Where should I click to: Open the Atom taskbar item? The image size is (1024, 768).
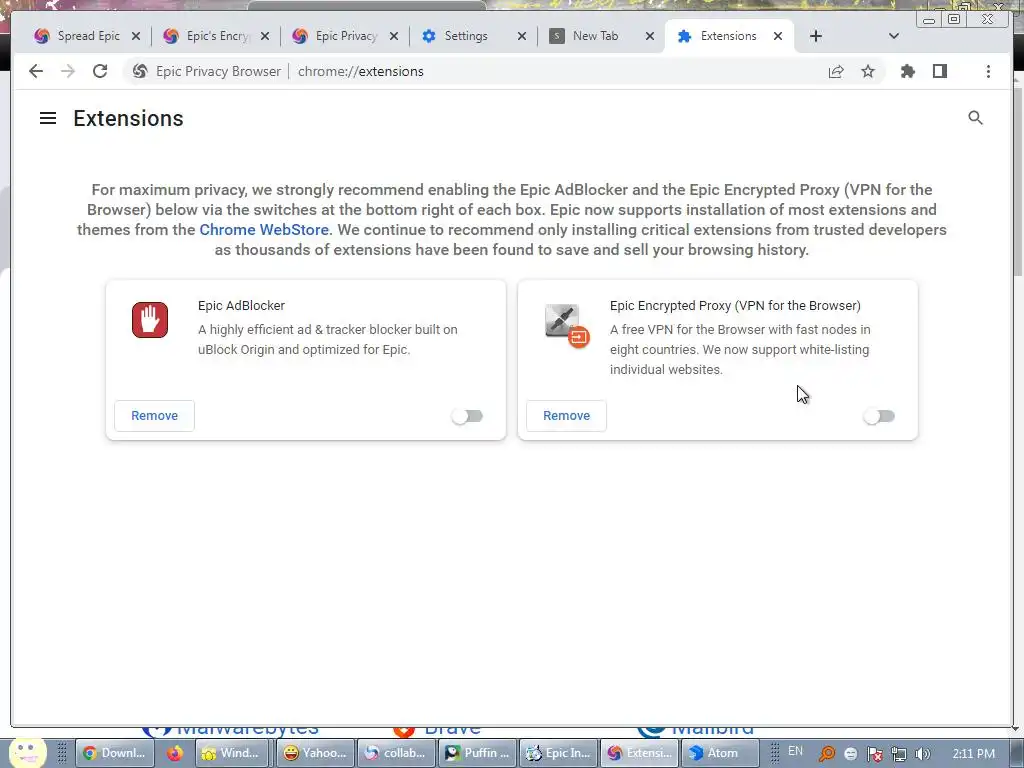click(720, 753)
